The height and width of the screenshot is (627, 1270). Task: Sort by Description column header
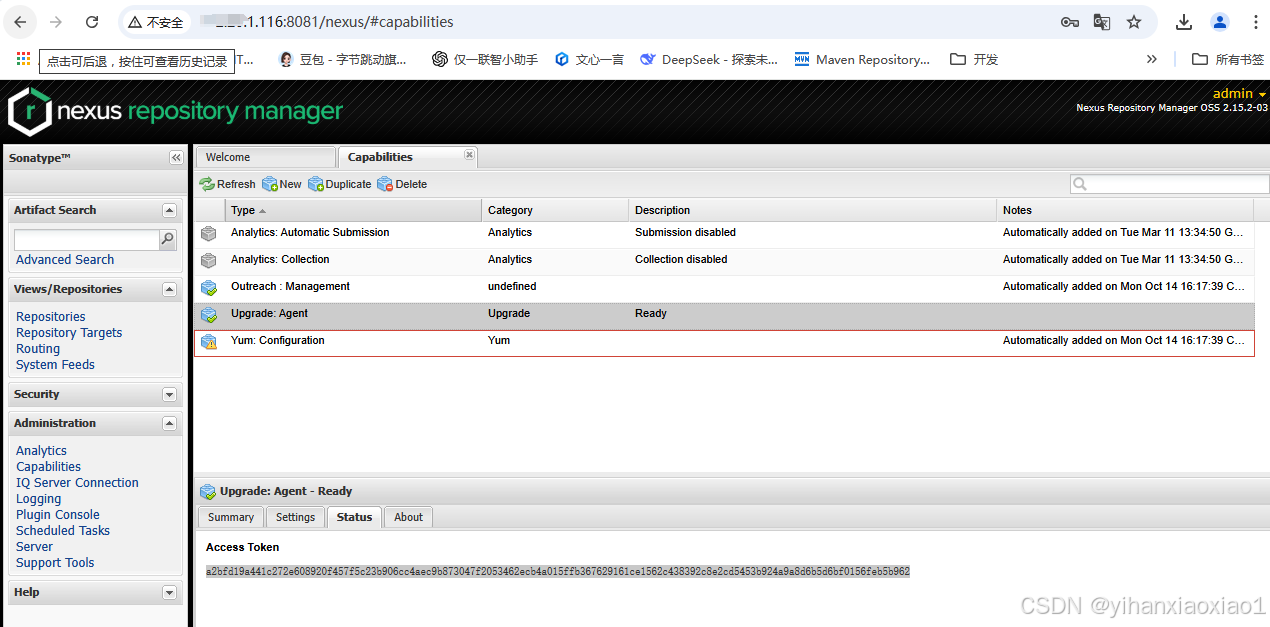tap(813, 210)
